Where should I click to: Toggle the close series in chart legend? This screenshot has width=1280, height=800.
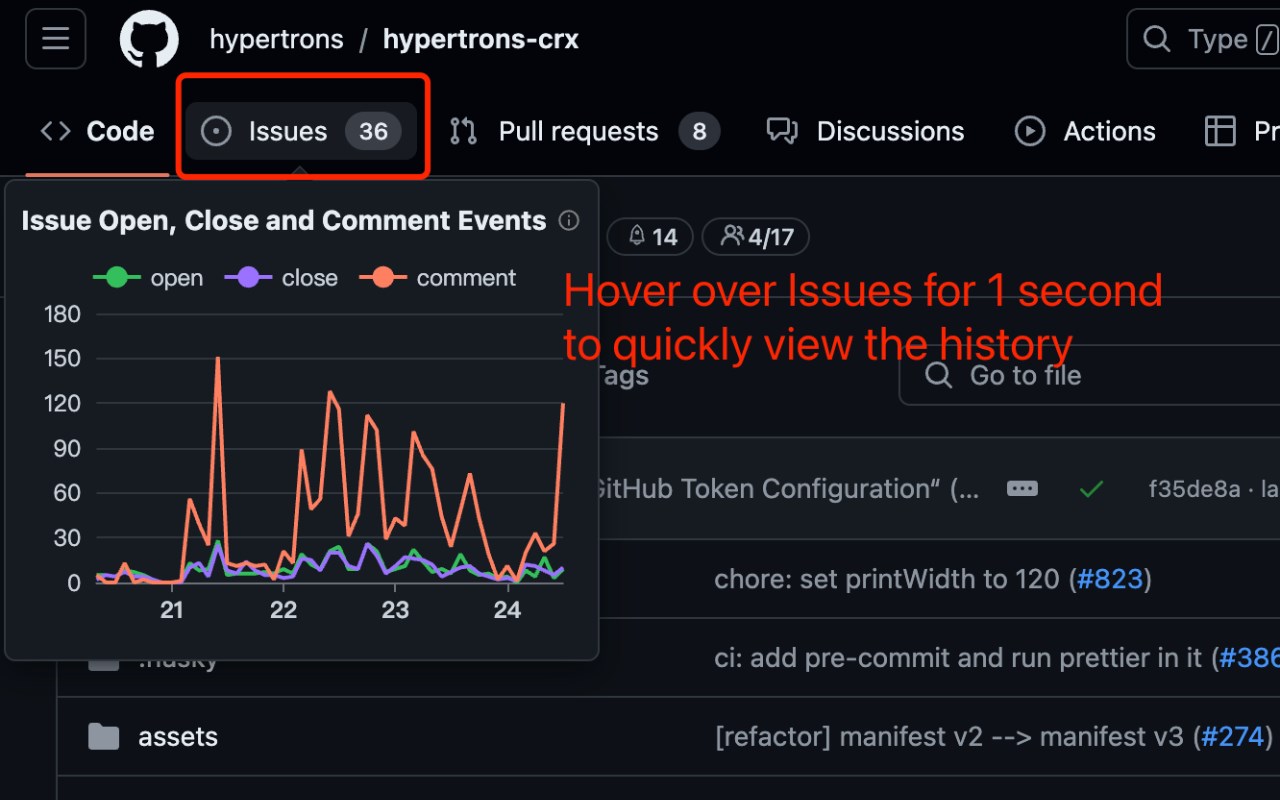pyautogui.click(x=281, y=278)
